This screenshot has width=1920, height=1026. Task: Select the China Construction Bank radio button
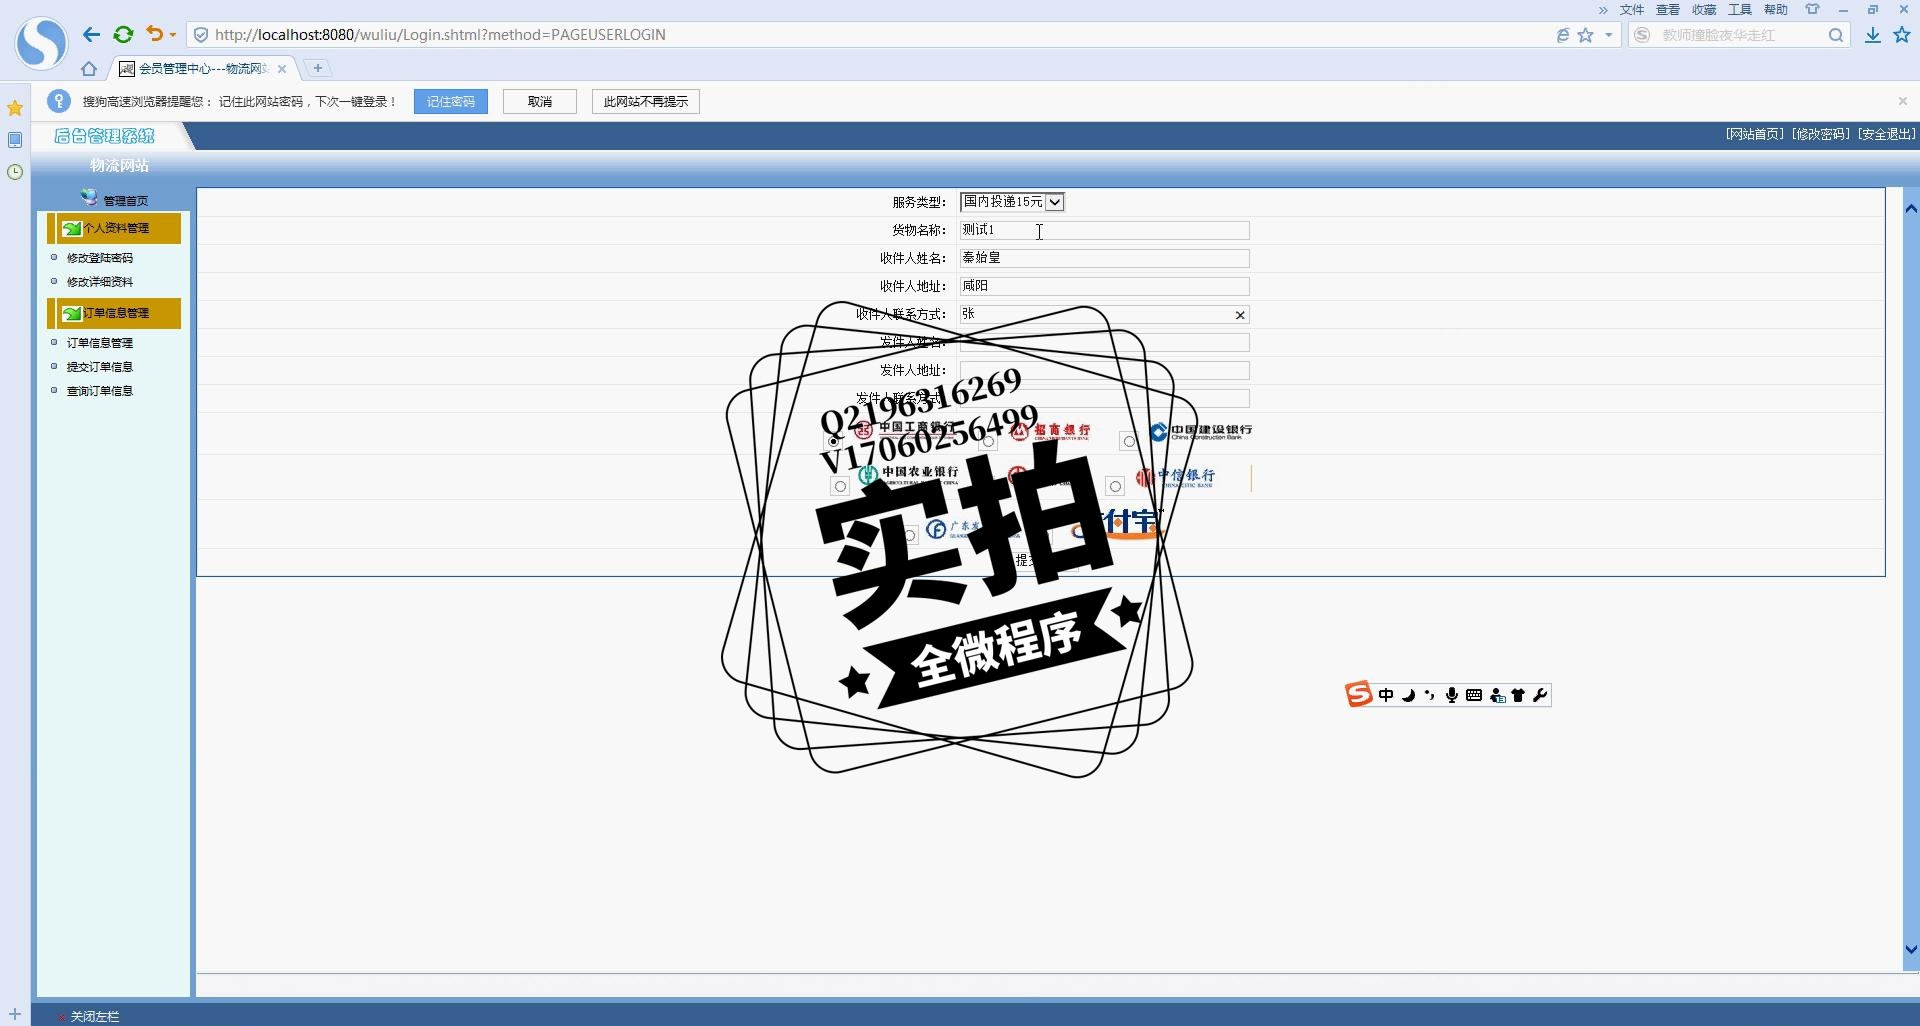pyautogui.click(x=1129, y=441)
